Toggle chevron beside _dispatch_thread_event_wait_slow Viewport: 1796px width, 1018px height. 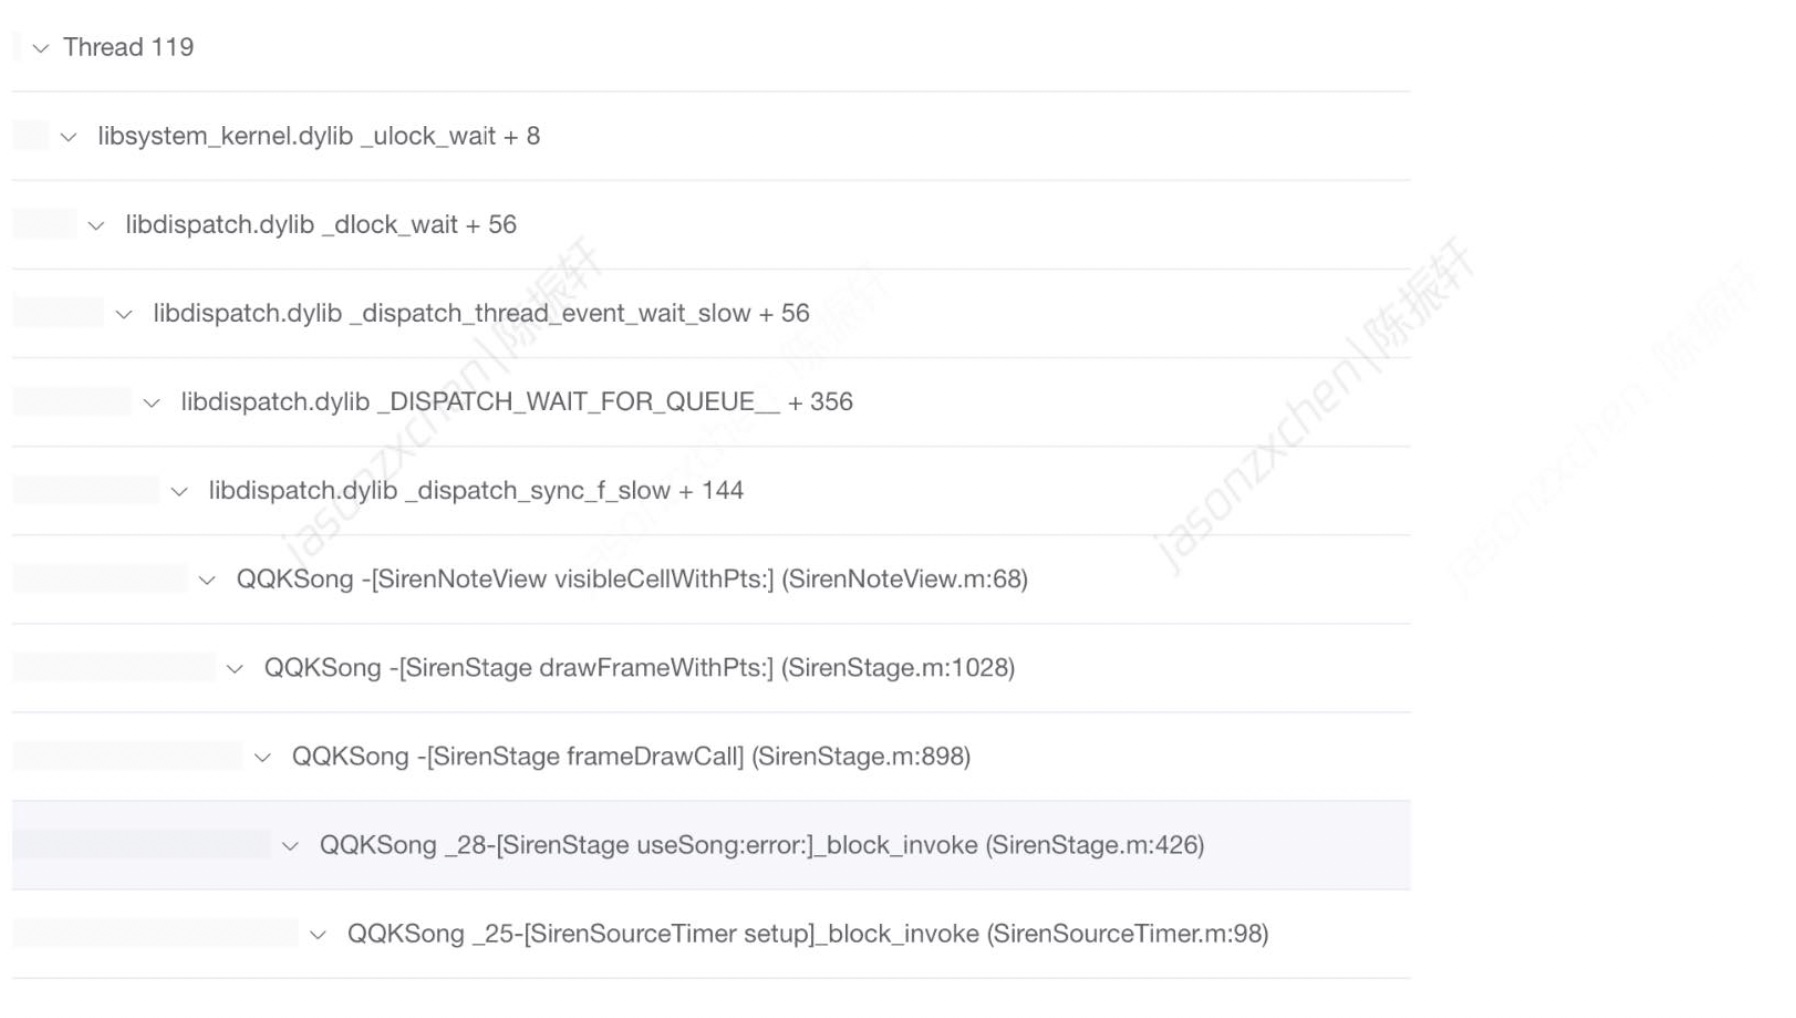pos(124,314)
